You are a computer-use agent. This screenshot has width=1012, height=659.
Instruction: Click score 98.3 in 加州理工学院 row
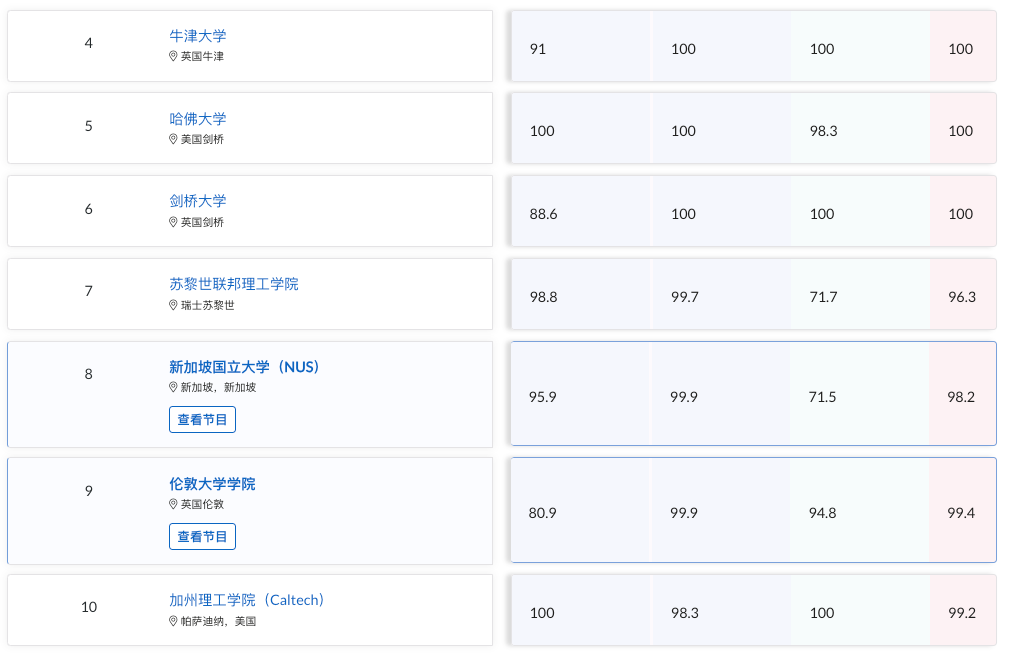tap(685, 613)
